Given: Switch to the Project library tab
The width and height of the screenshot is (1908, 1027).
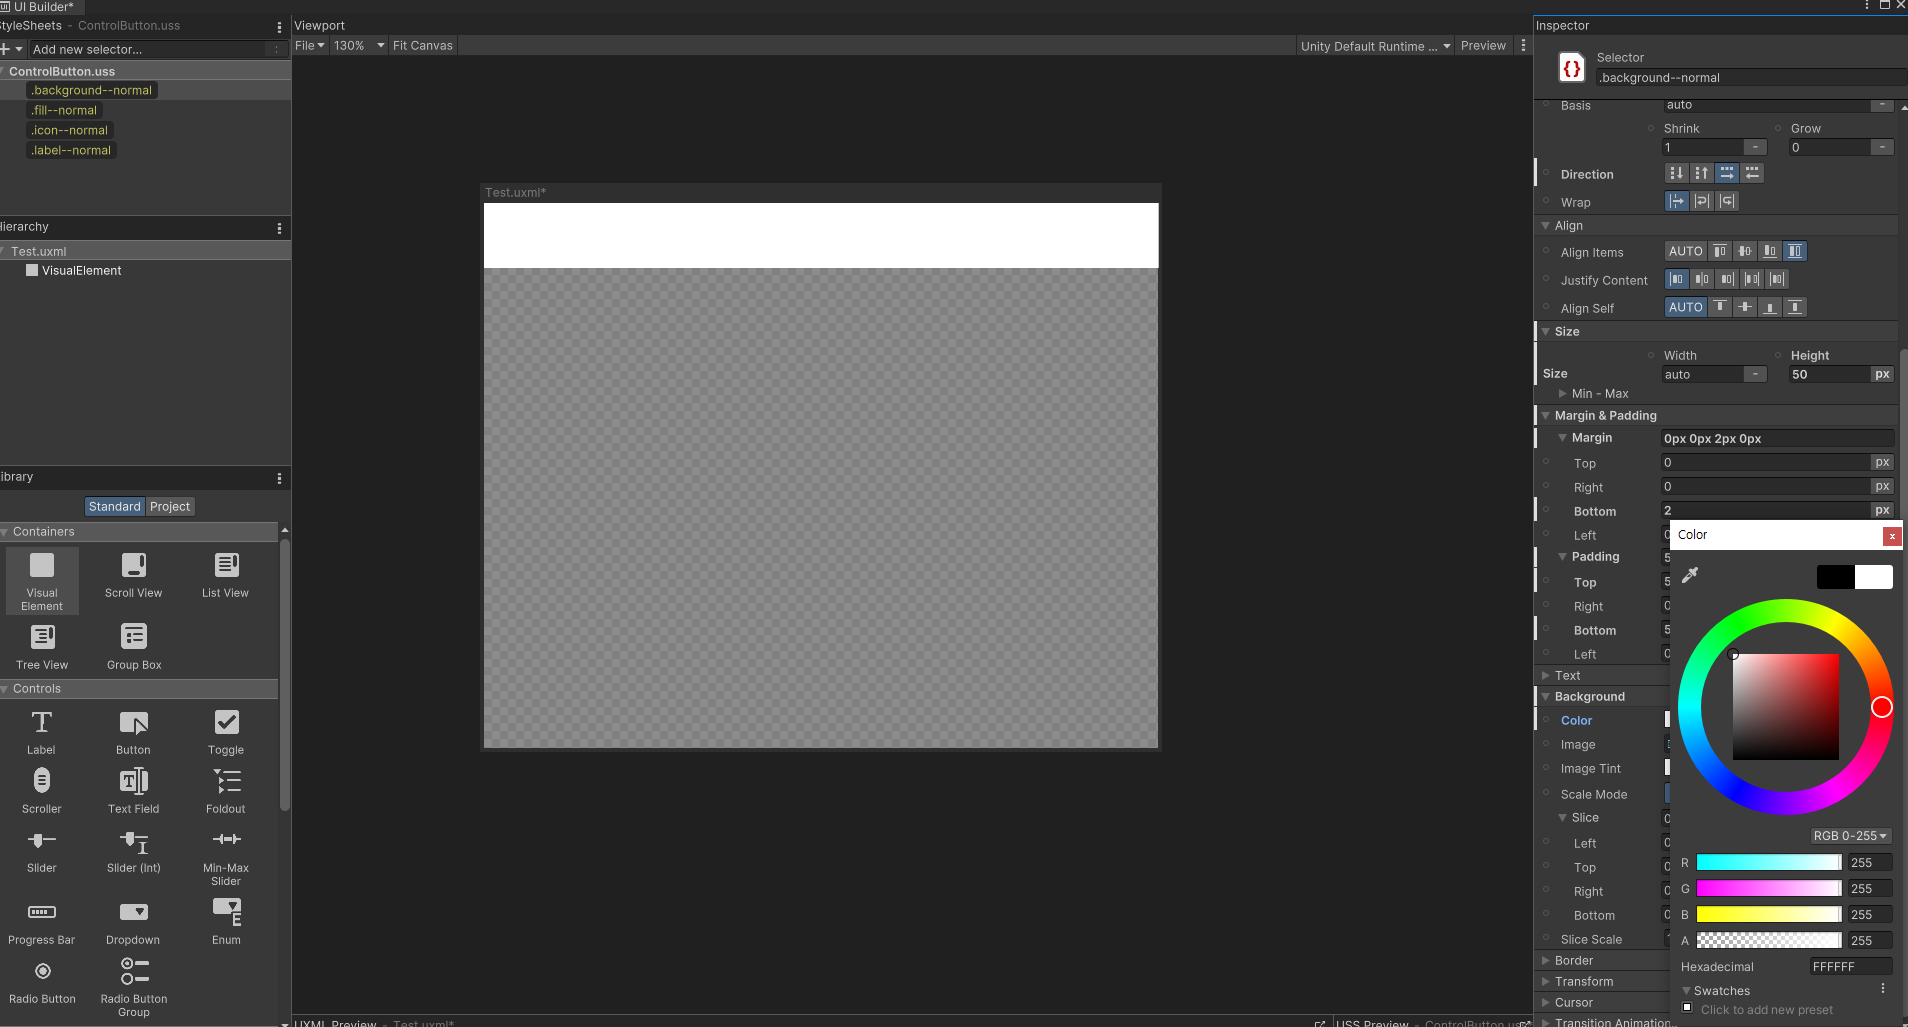Looking at the screenshot, I should tap(170, 507).
